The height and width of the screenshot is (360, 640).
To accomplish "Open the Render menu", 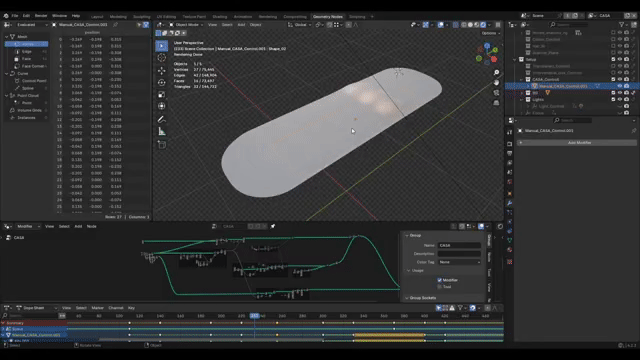I will click(x=41, y=16).
